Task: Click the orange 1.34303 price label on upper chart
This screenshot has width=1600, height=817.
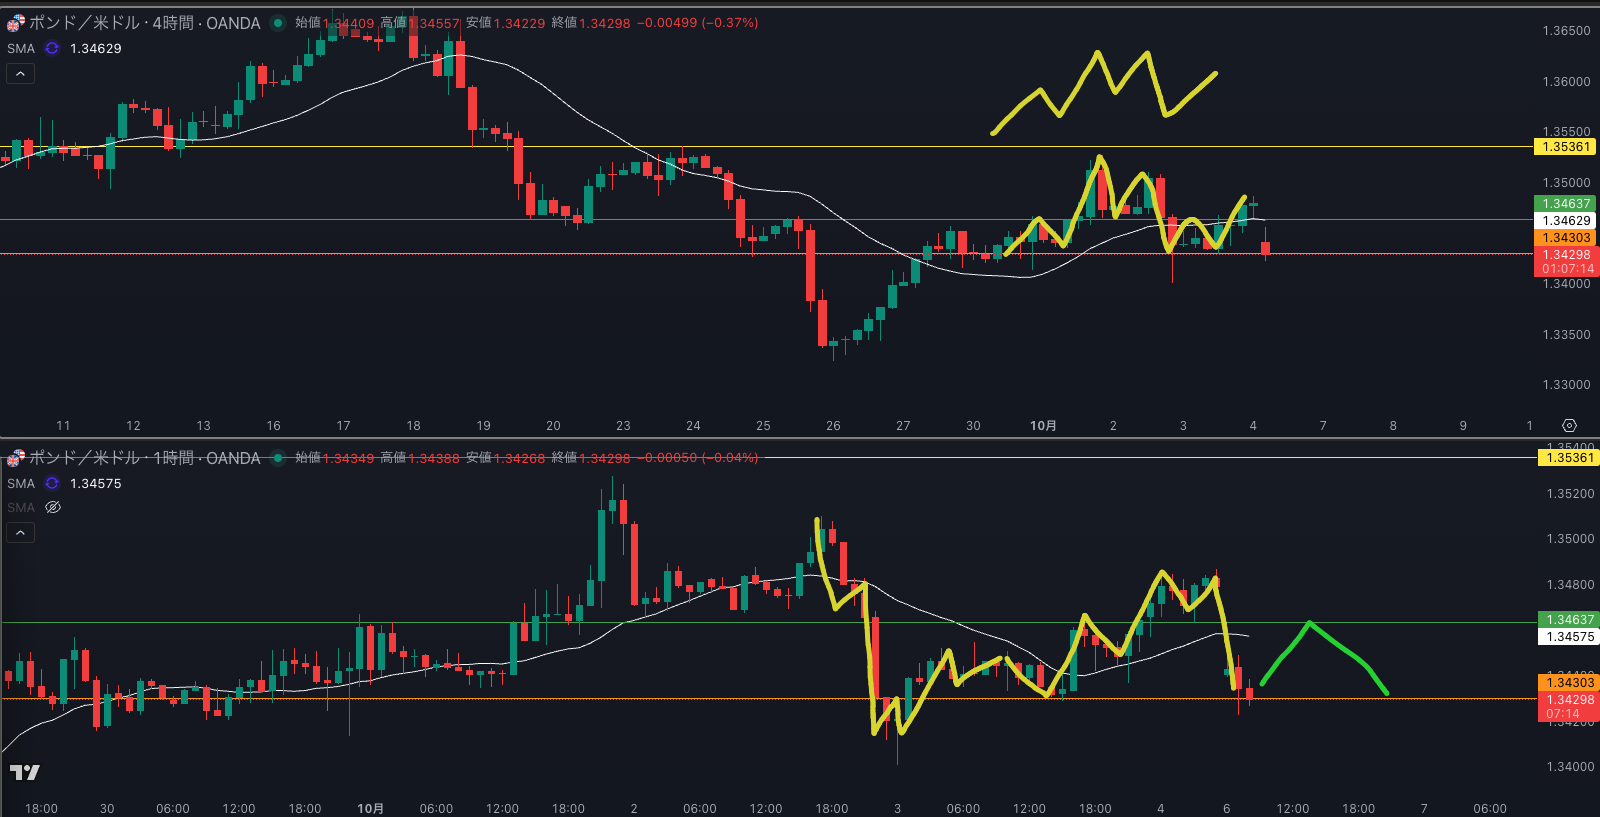Action: click(1565, 238)
